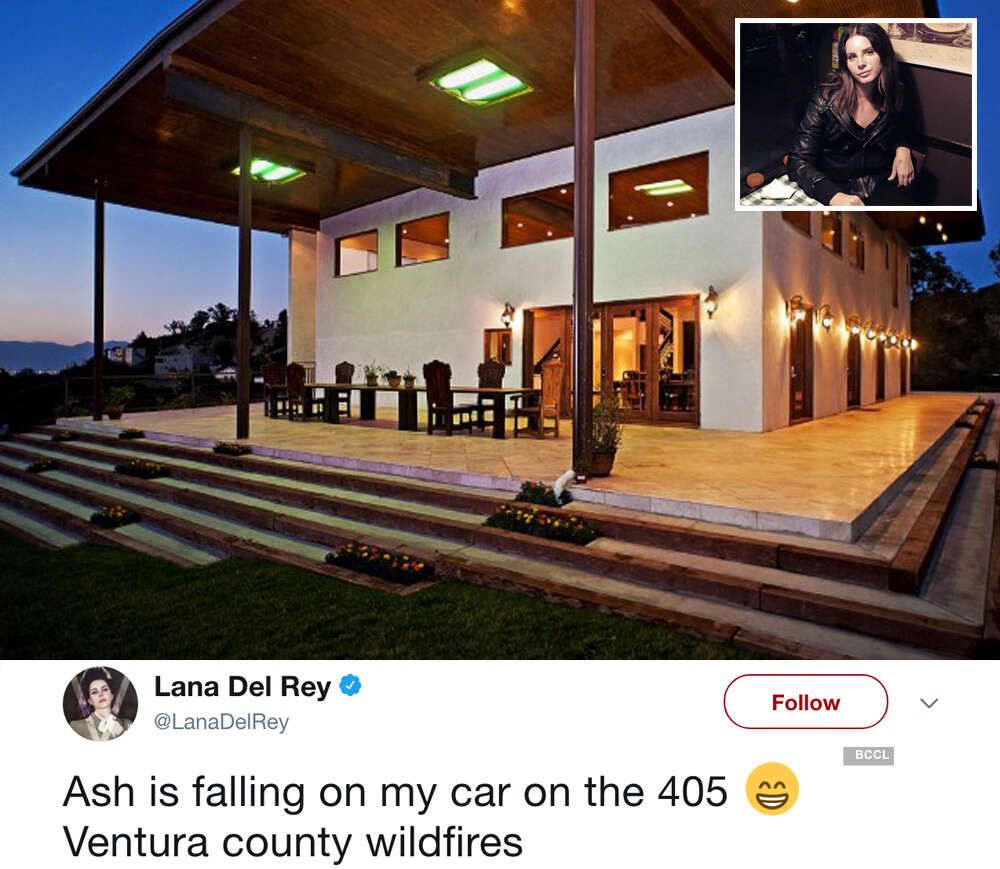Click the wall lantern right of patio doors

point(710,301)
